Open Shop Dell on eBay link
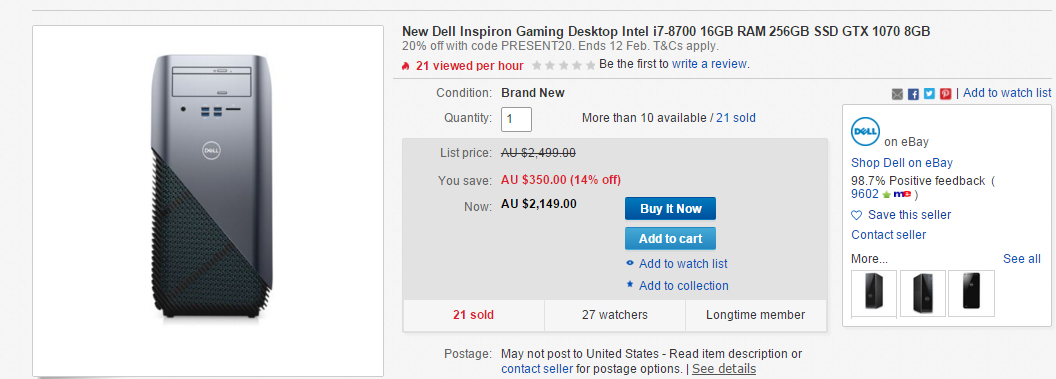Viewport: 1056px width, 379px height. (902, 163)
